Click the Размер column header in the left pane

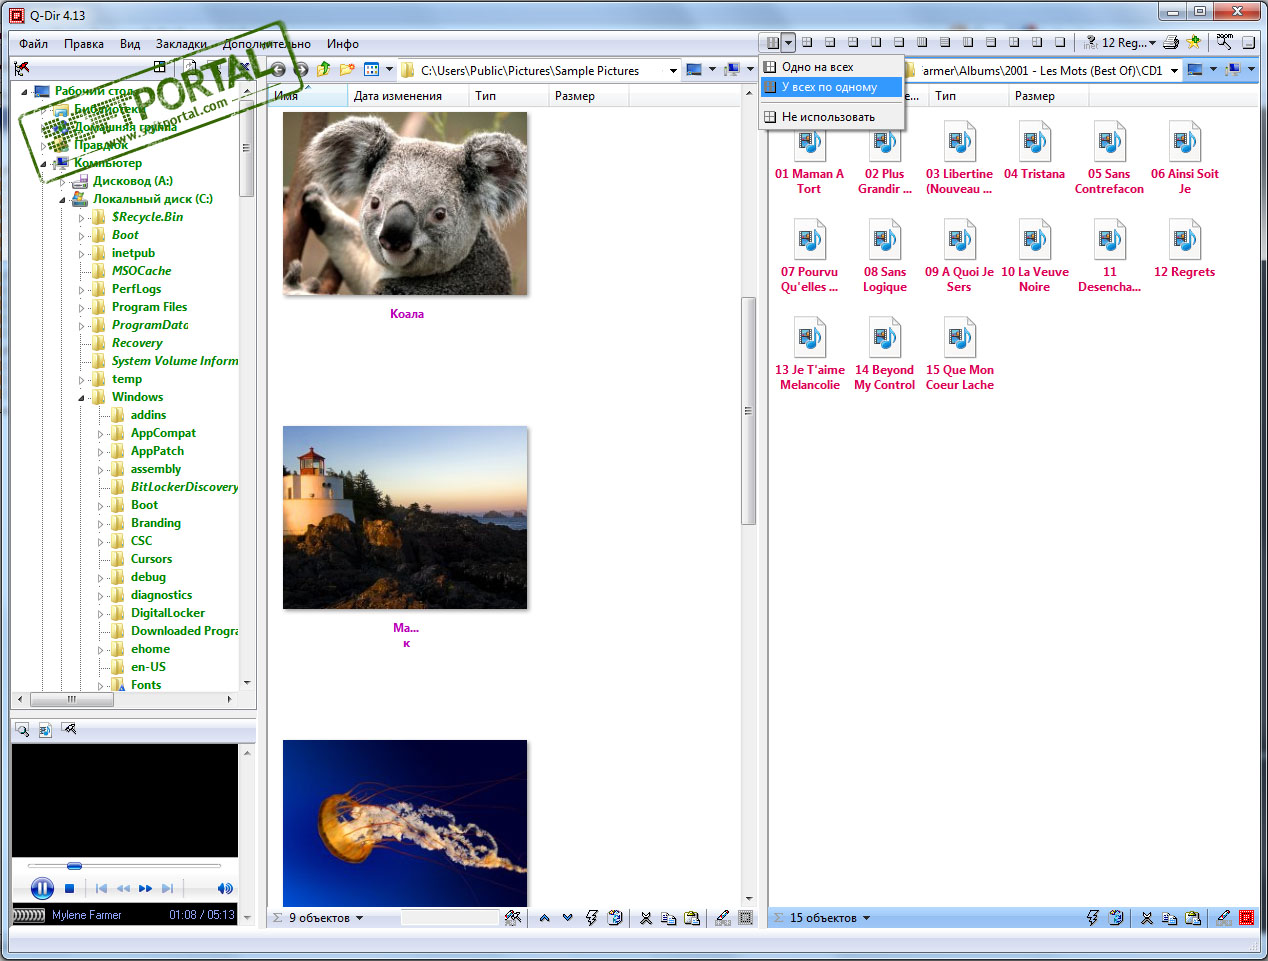pos(589,96)
